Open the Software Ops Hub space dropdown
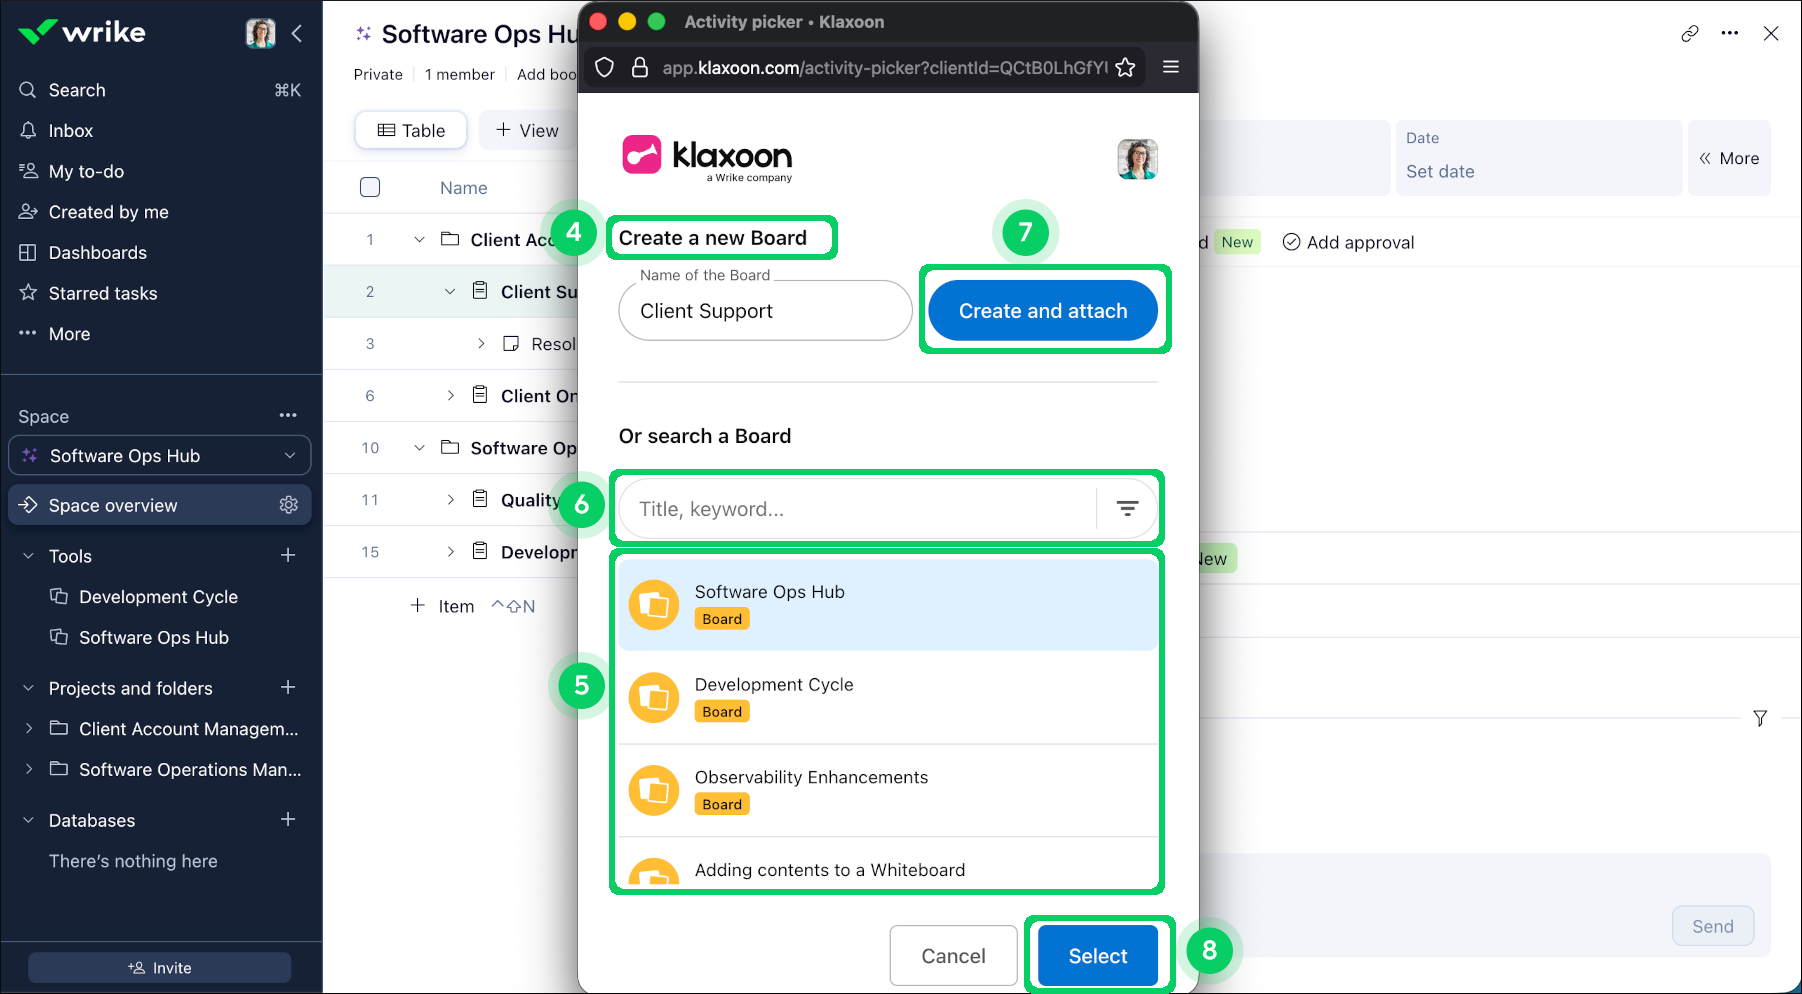The image size is (1802, 994). click(160, 456)
